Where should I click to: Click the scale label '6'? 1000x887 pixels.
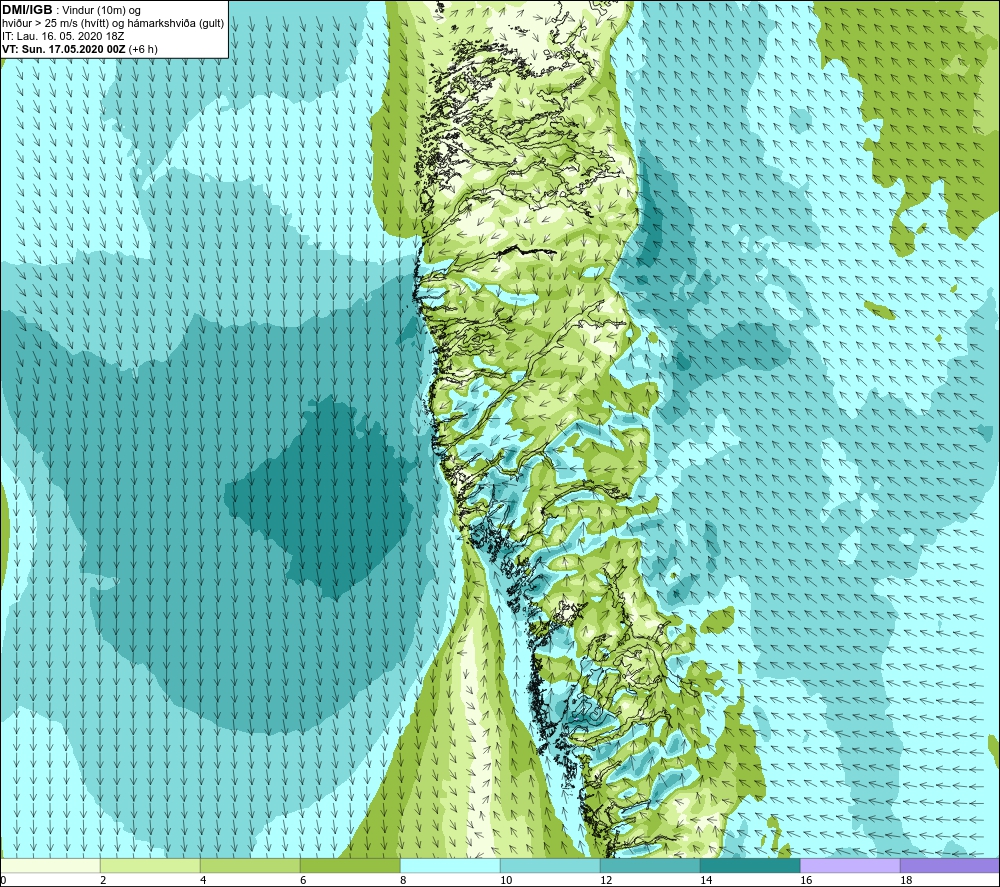click(304, 881)
